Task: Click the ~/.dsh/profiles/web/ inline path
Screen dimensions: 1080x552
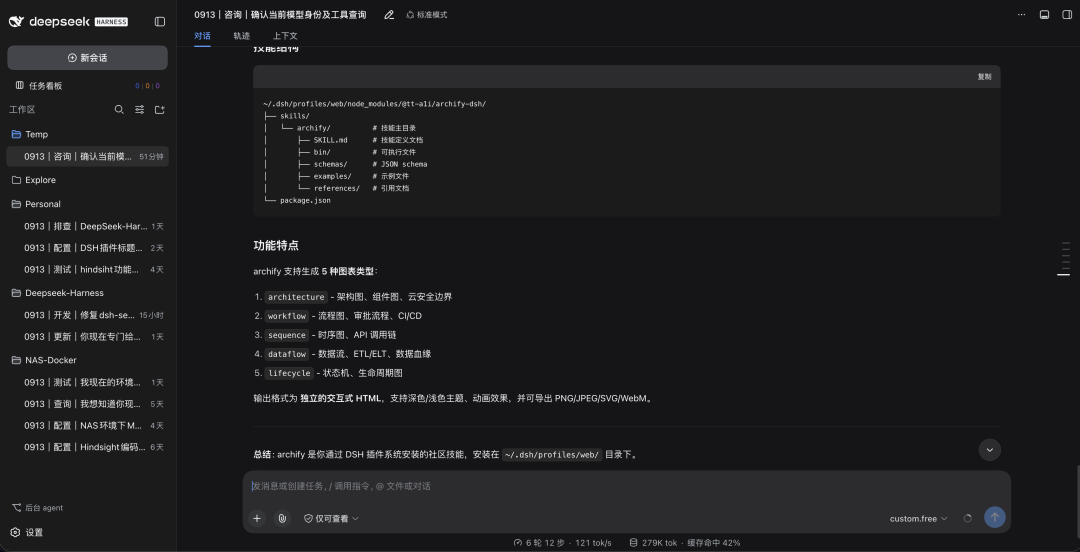Action: pyautogui.click(x=552, y=455)
